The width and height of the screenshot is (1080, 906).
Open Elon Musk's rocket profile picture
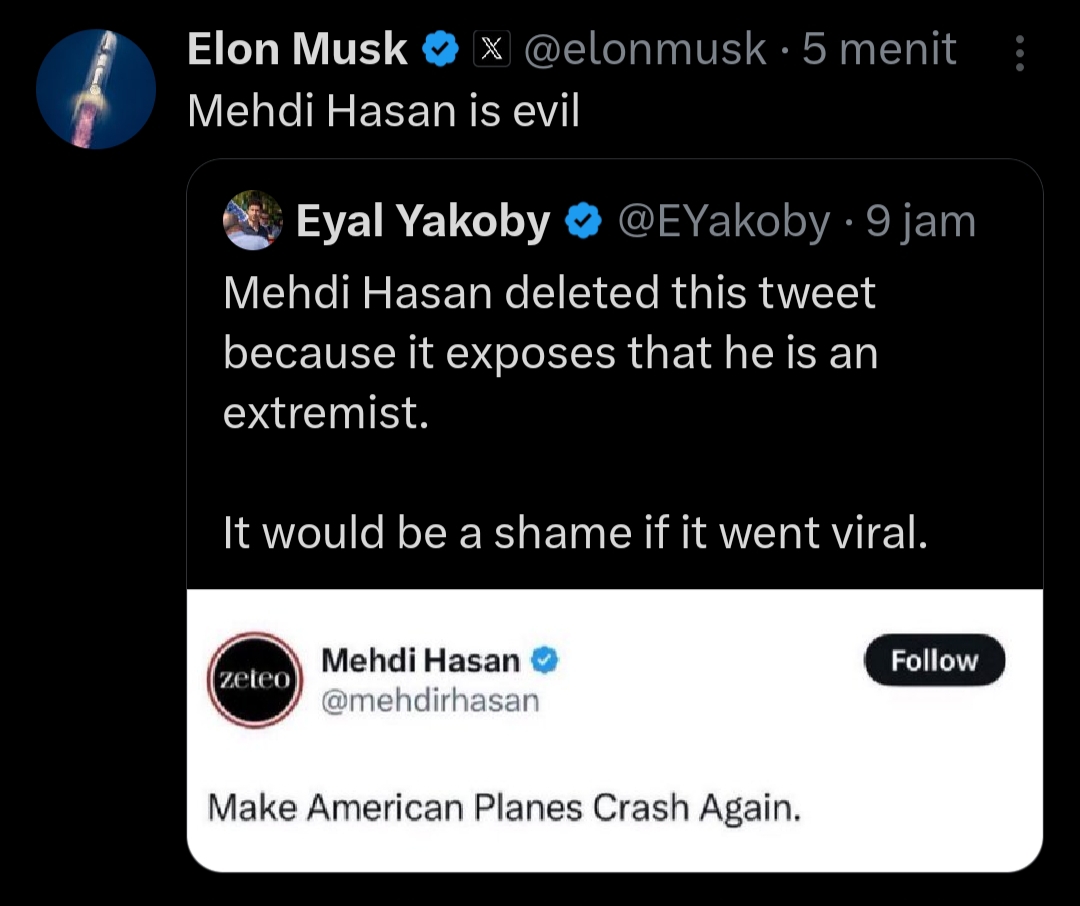96,88
